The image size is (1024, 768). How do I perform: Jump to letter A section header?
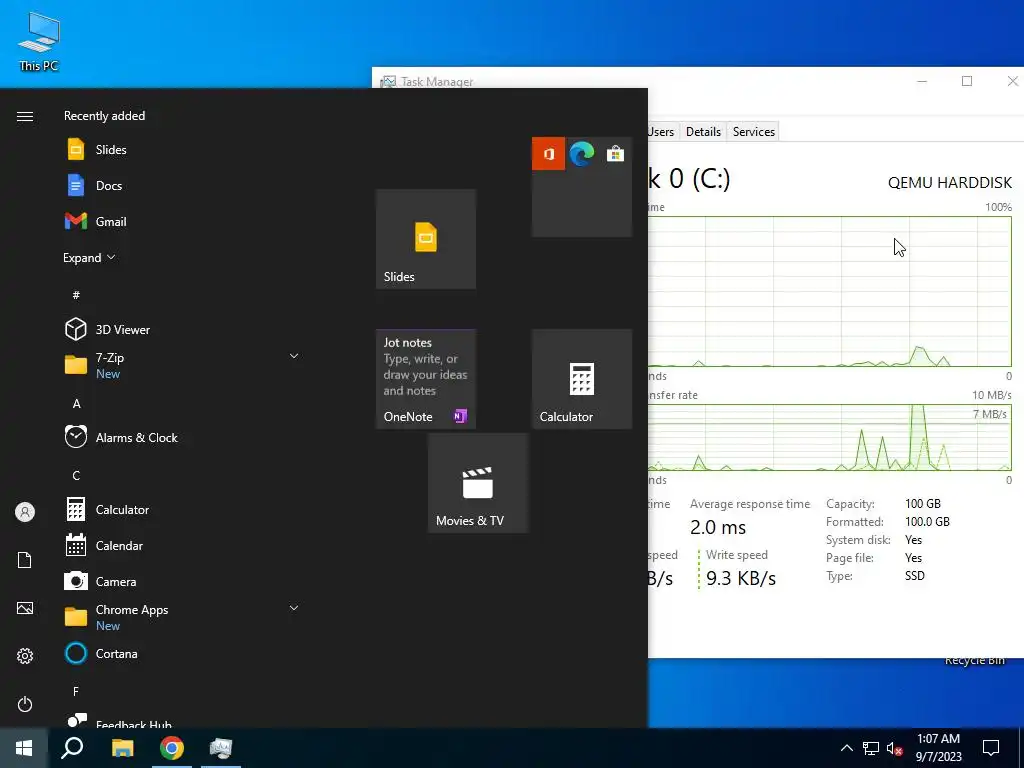pos(76,404)
